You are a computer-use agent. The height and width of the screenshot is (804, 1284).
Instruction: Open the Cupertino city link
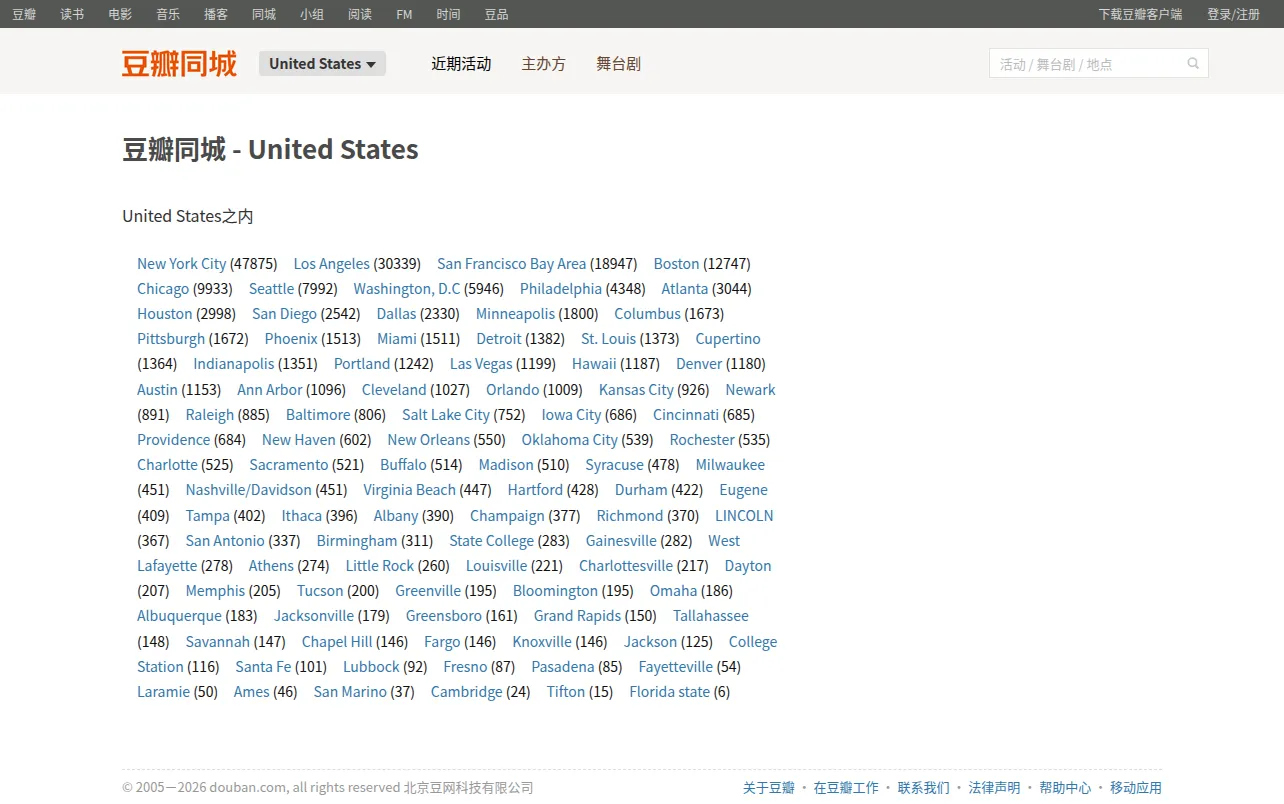click(728, 339)
